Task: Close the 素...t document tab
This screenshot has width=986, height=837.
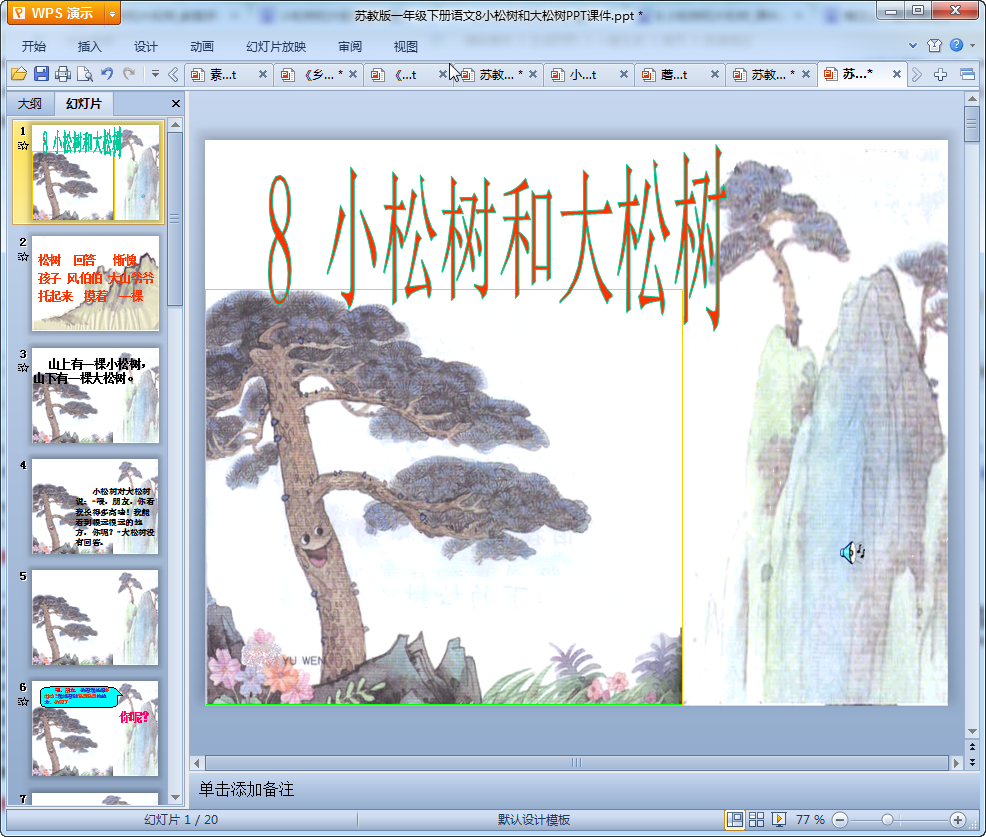Action: (263, 74)
